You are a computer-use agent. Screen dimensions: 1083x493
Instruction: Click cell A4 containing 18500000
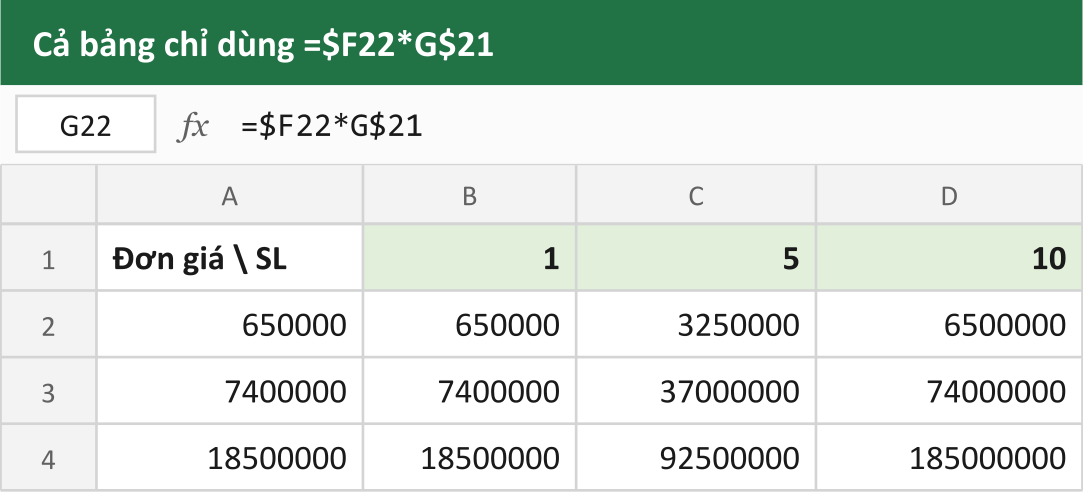(229, 457)
